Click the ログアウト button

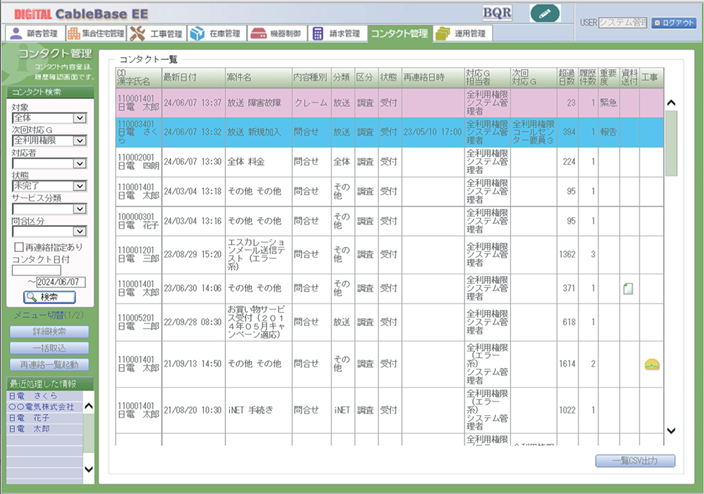point(673,22)
